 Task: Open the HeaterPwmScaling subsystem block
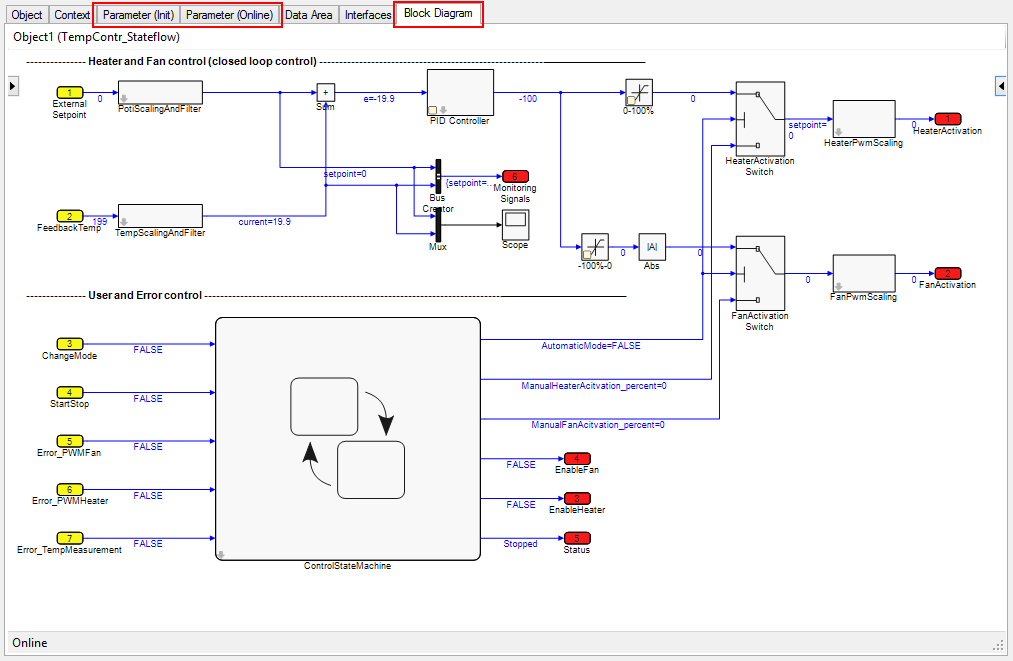pyautogui.click(x=864, y=119)
